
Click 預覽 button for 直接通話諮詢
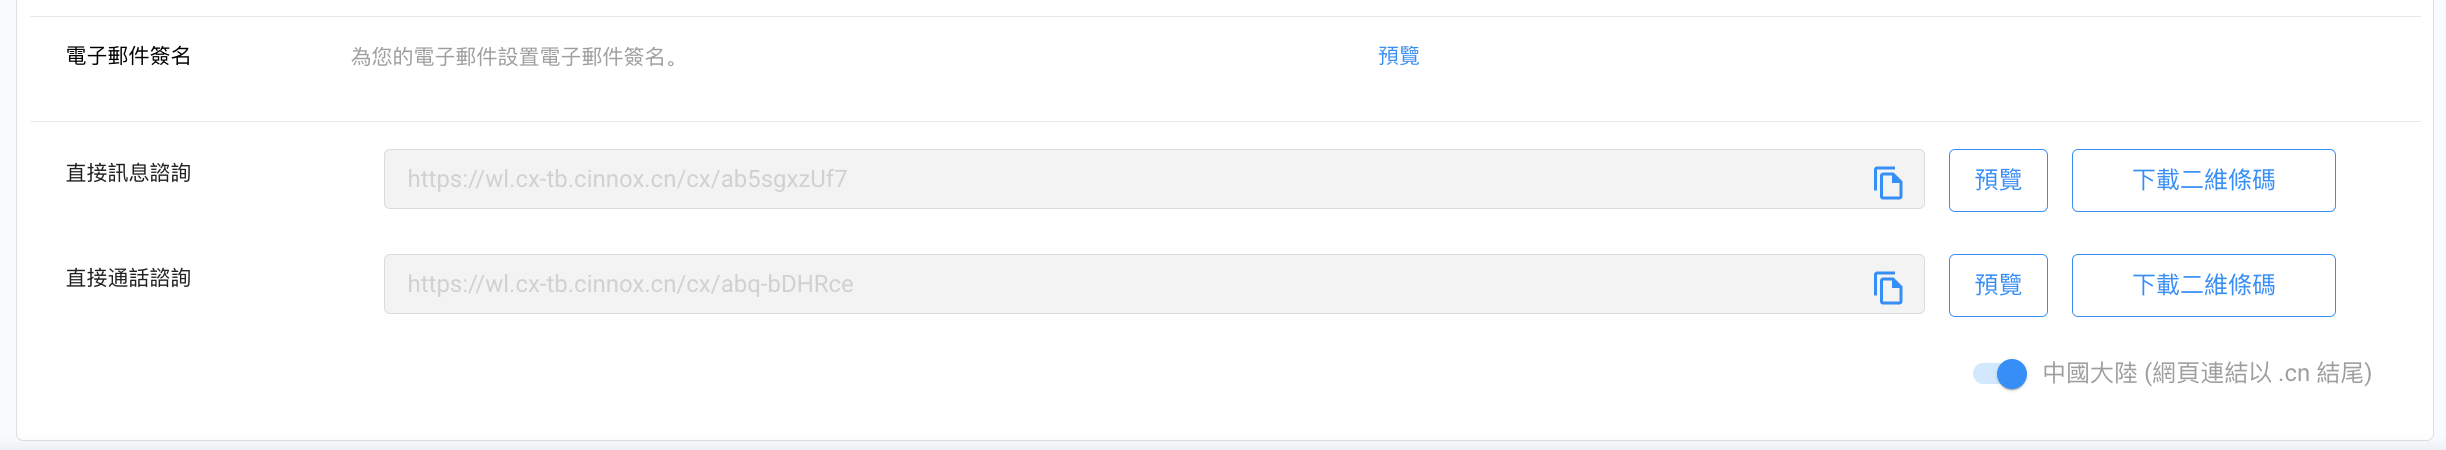coord(1997,285)
